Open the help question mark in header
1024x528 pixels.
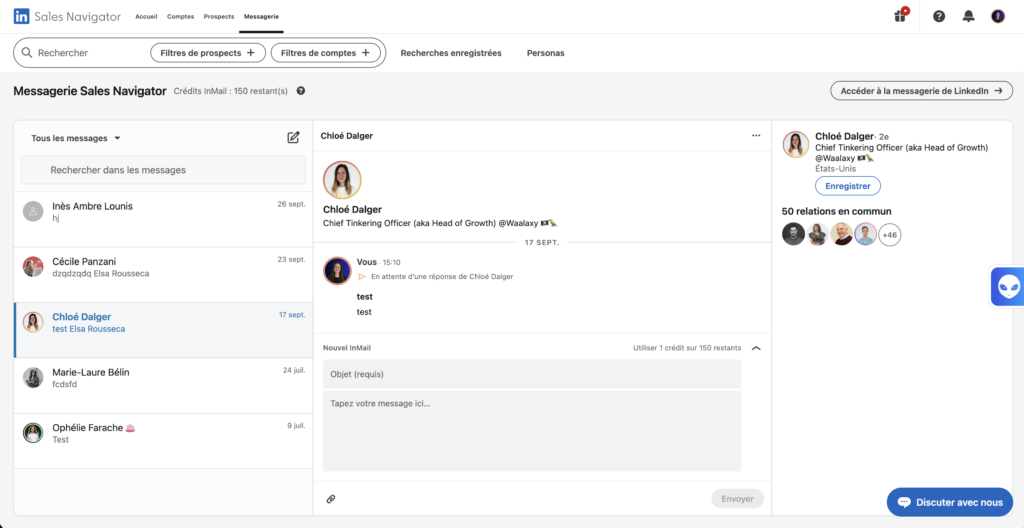(x=939, y=16)
